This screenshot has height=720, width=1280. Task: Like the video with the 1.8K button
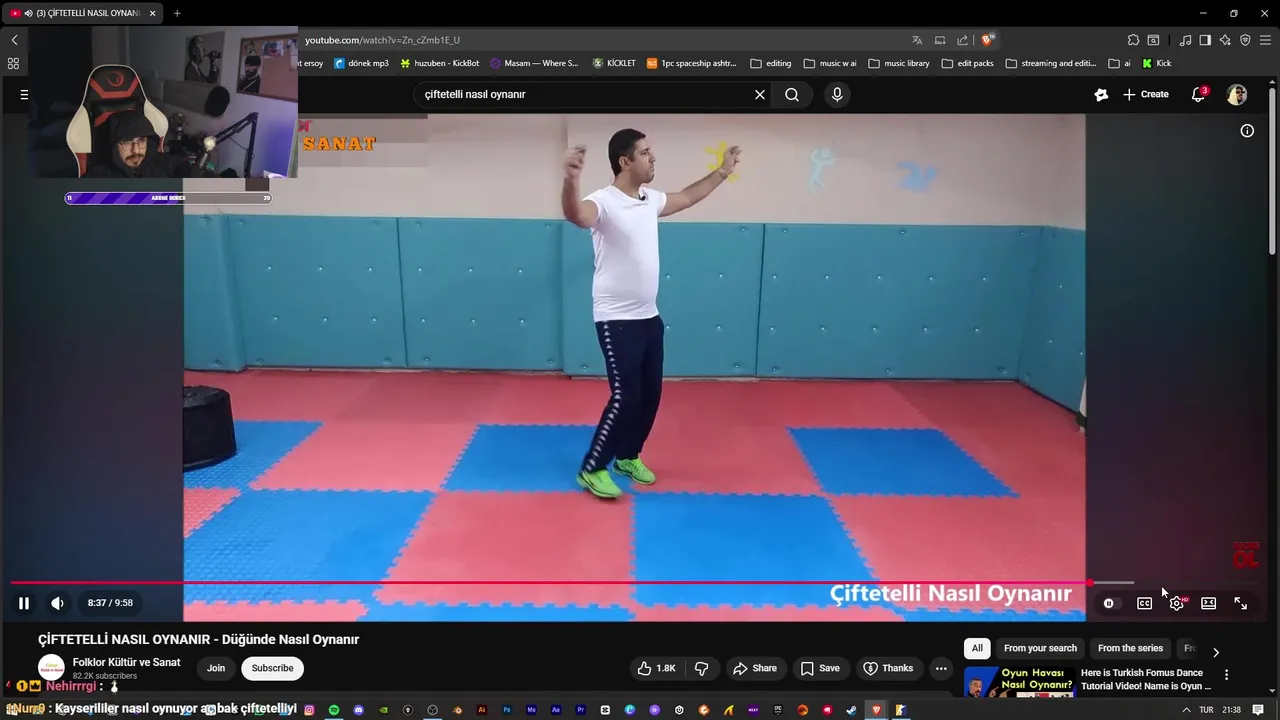(656, 668)
